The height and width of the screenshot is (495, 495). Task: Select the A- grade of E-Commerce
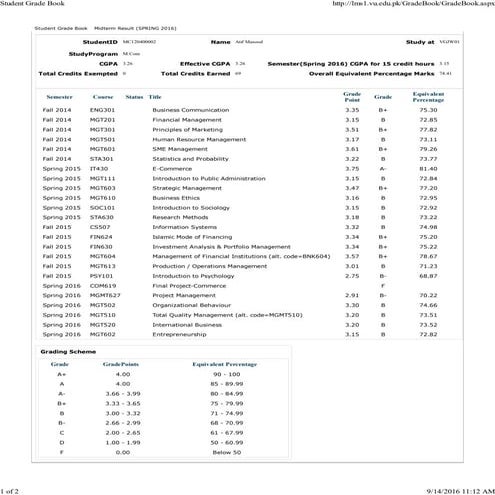[x=383, y=169]
